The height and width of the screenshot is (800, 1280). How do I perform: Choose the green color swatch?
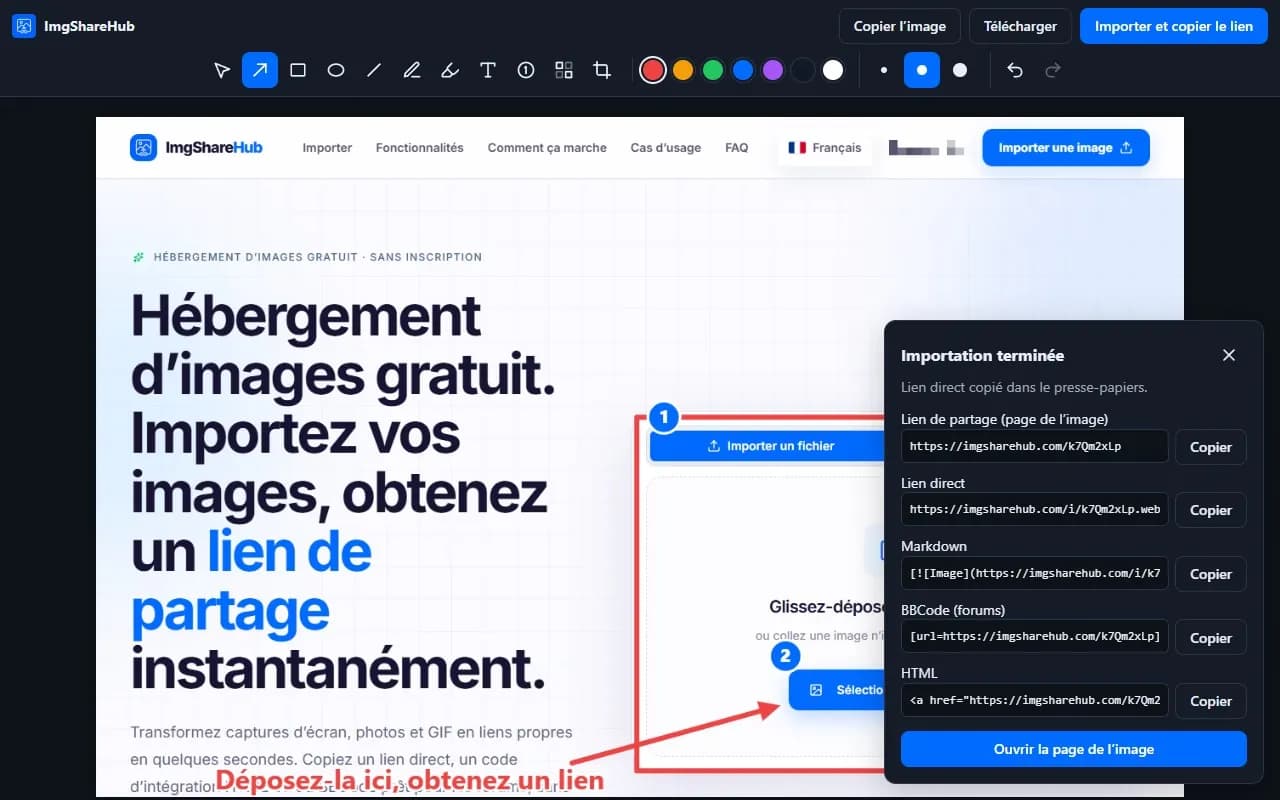pos(713,70)
